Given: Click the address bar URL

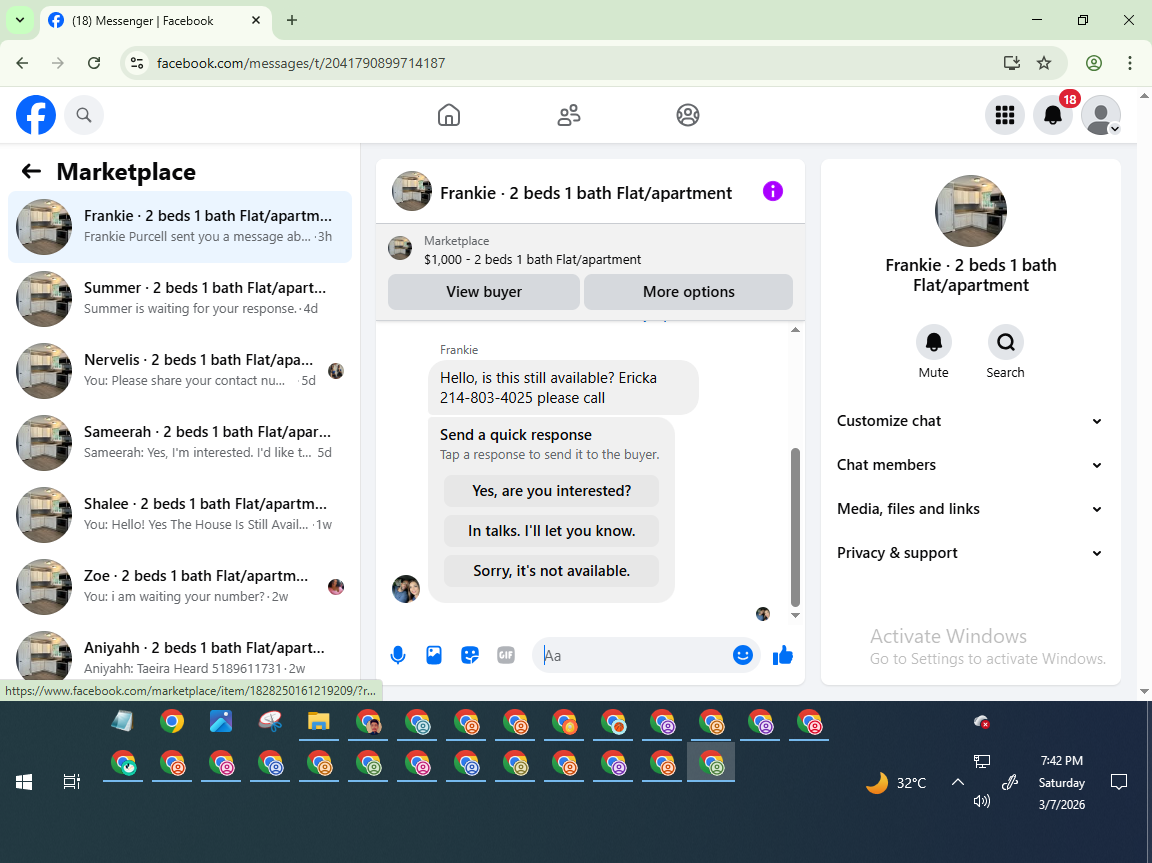Looking at the screenshot, I should tap(301, 63).
